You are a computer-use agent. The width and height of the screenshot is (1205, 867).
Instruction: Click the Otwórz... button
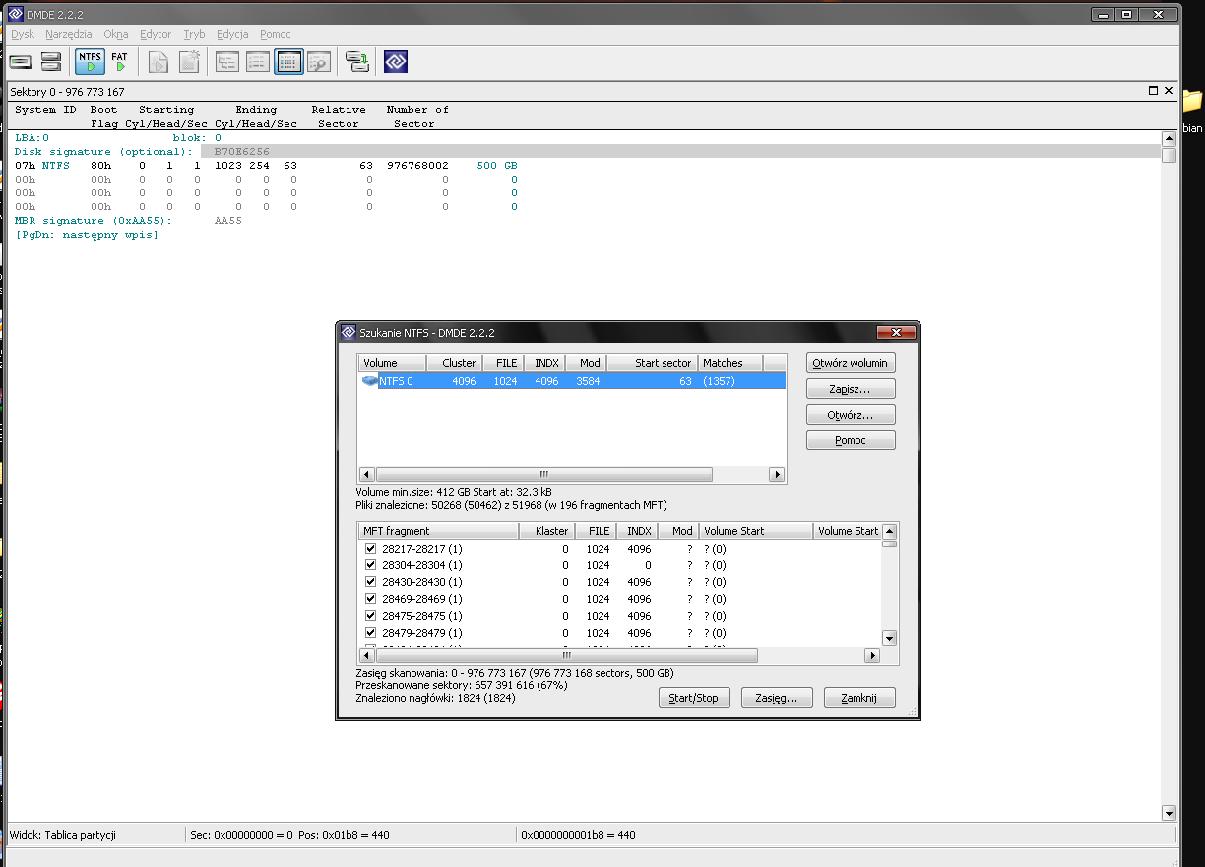pos(851,415)
